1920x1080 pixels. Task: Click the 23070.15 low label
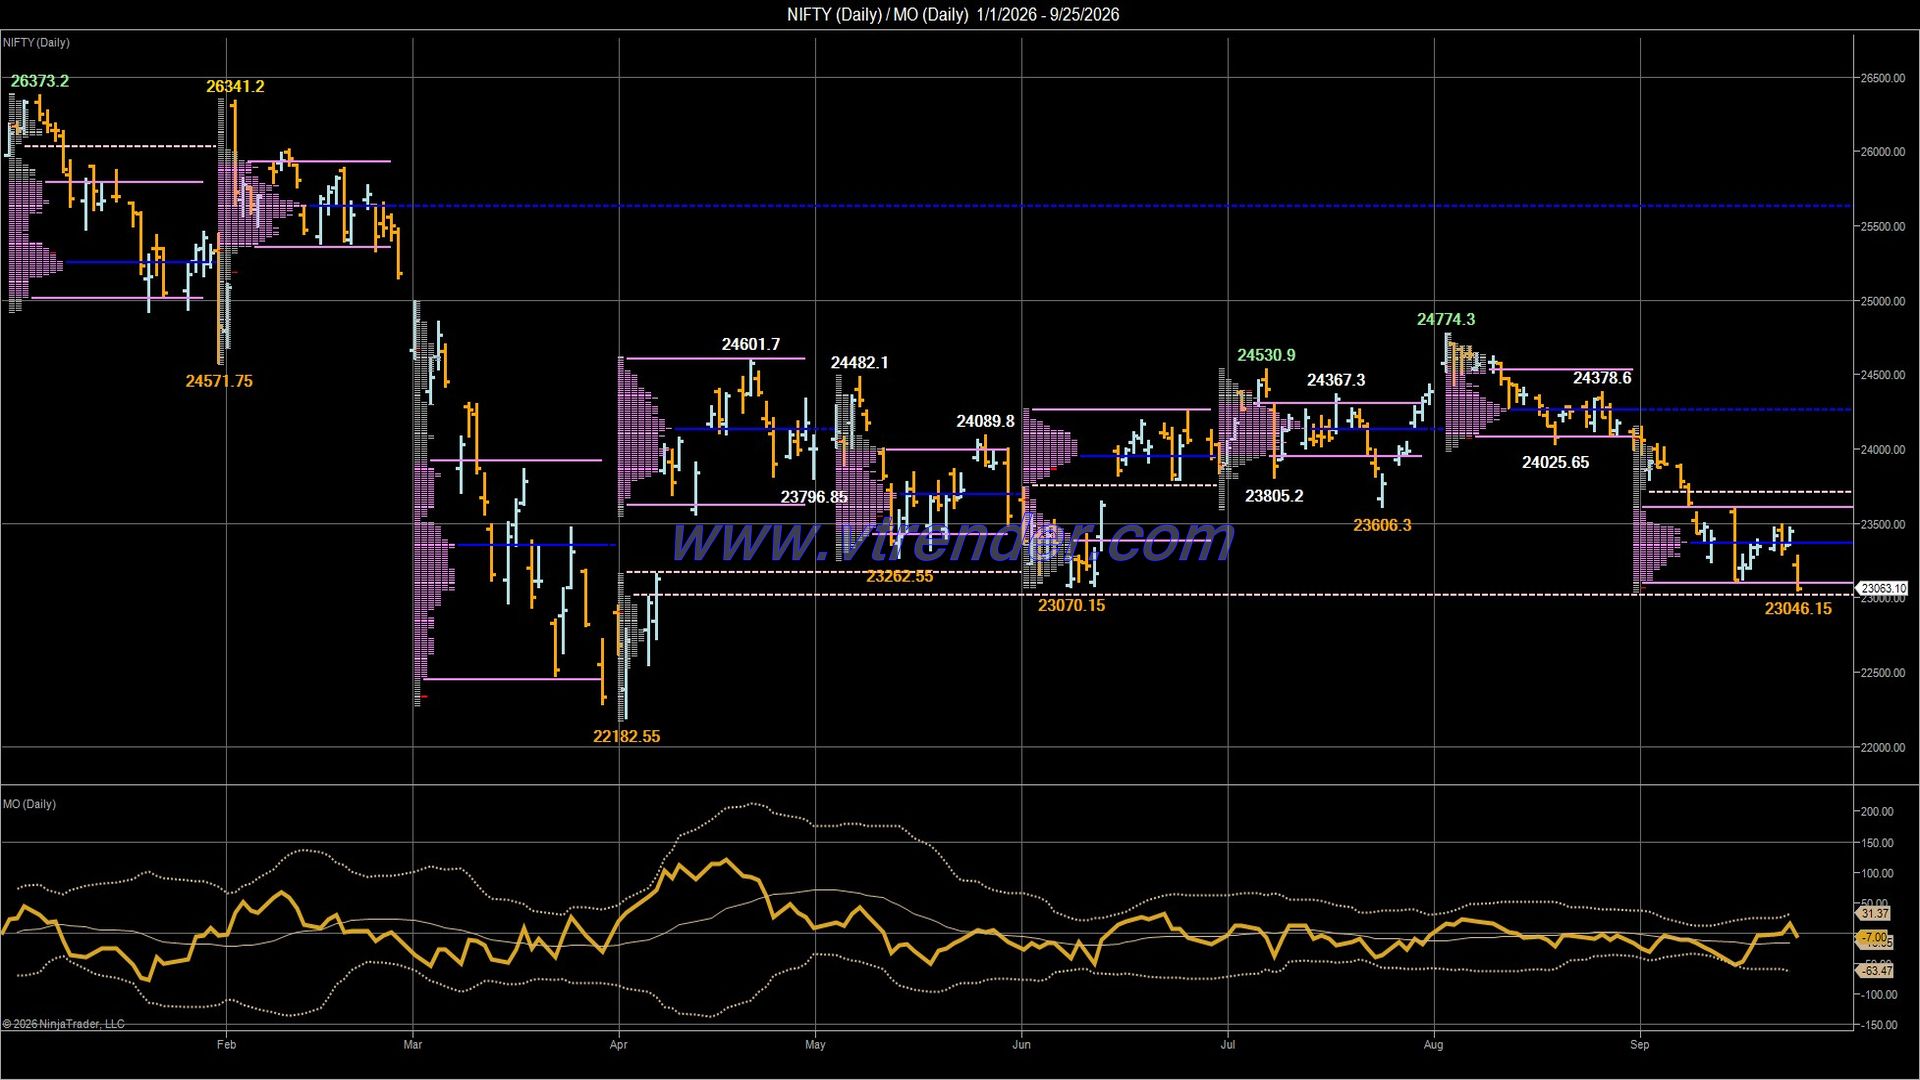[1071, 605]
